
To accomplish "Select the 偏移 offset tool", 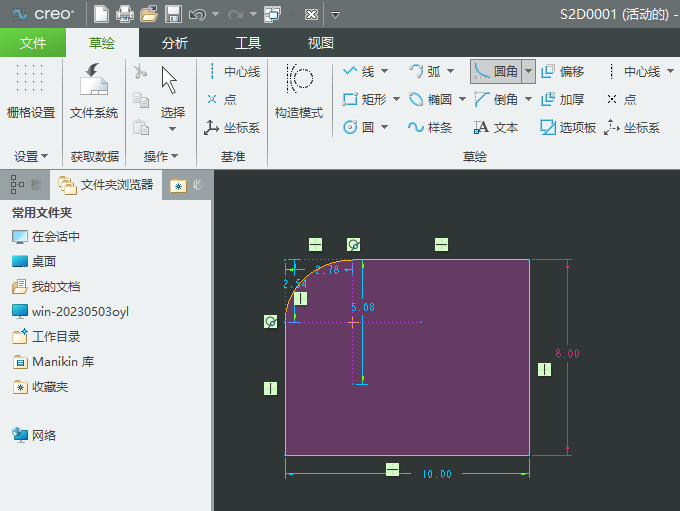I will (562, 71).
